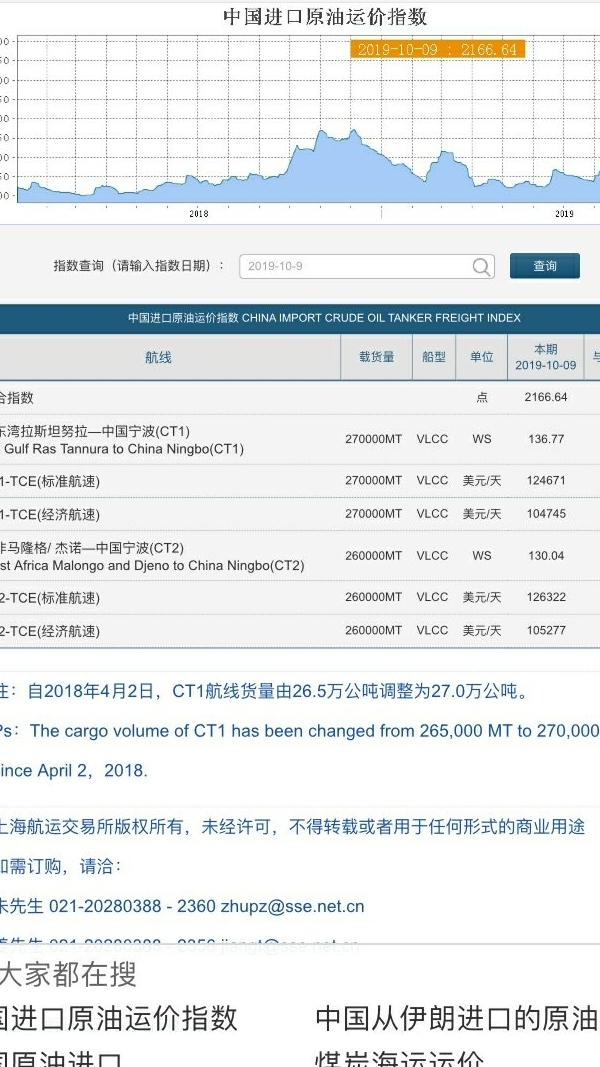Click the magnifier icon in date field
Screen dimensions: 600x1067
coord(482,267)
